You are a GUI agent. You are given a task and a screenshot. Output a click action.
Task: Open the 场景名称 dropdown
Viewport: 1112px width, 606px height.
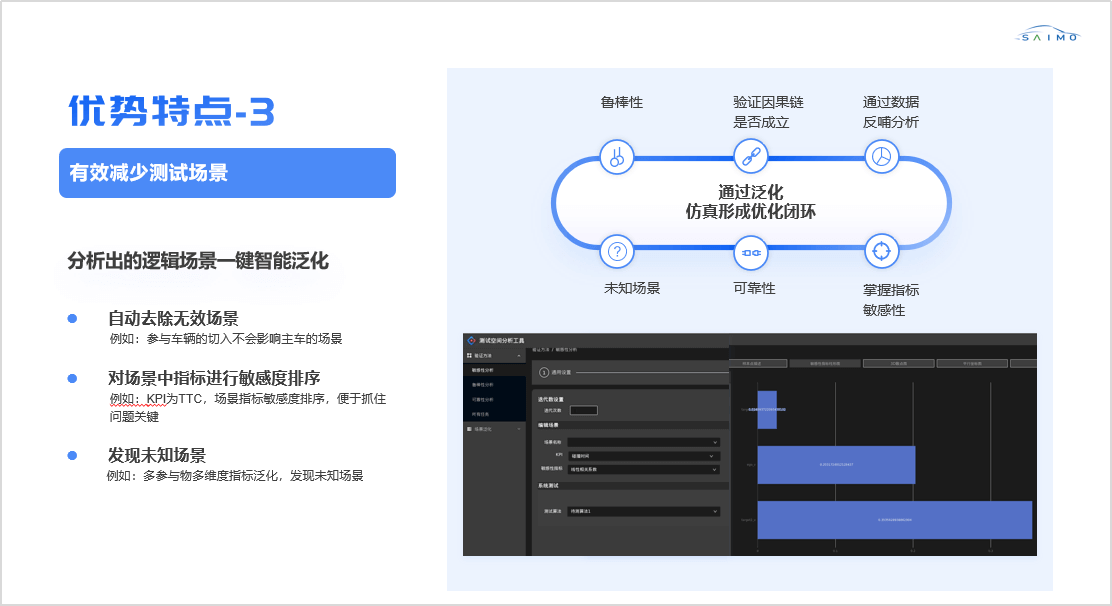coord(643,441)
